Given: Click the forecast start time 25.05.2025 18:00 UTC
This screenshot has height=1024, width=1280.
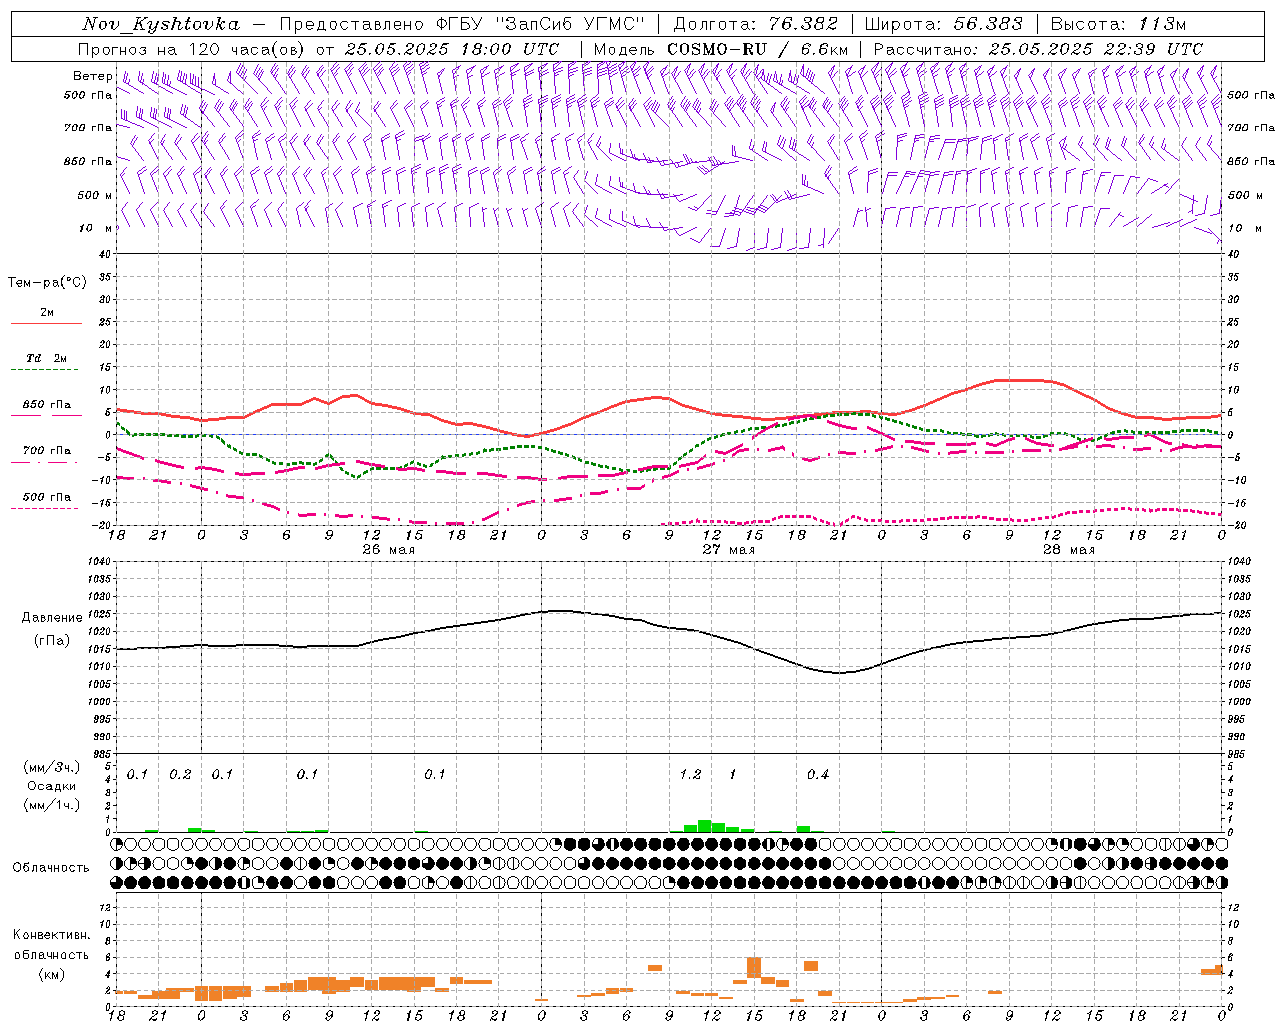Looking at the screenshot, I should [452, 49].
